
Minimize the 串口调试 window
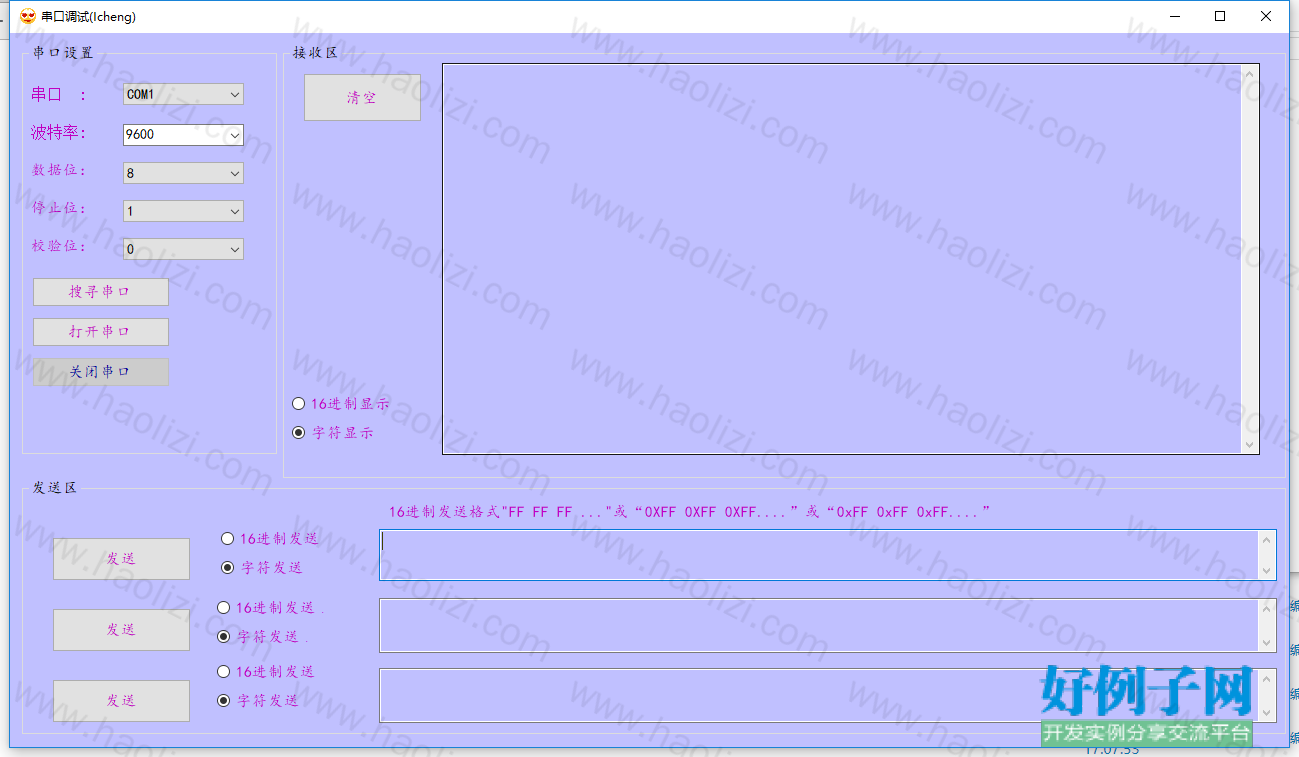coord(1174,16)
